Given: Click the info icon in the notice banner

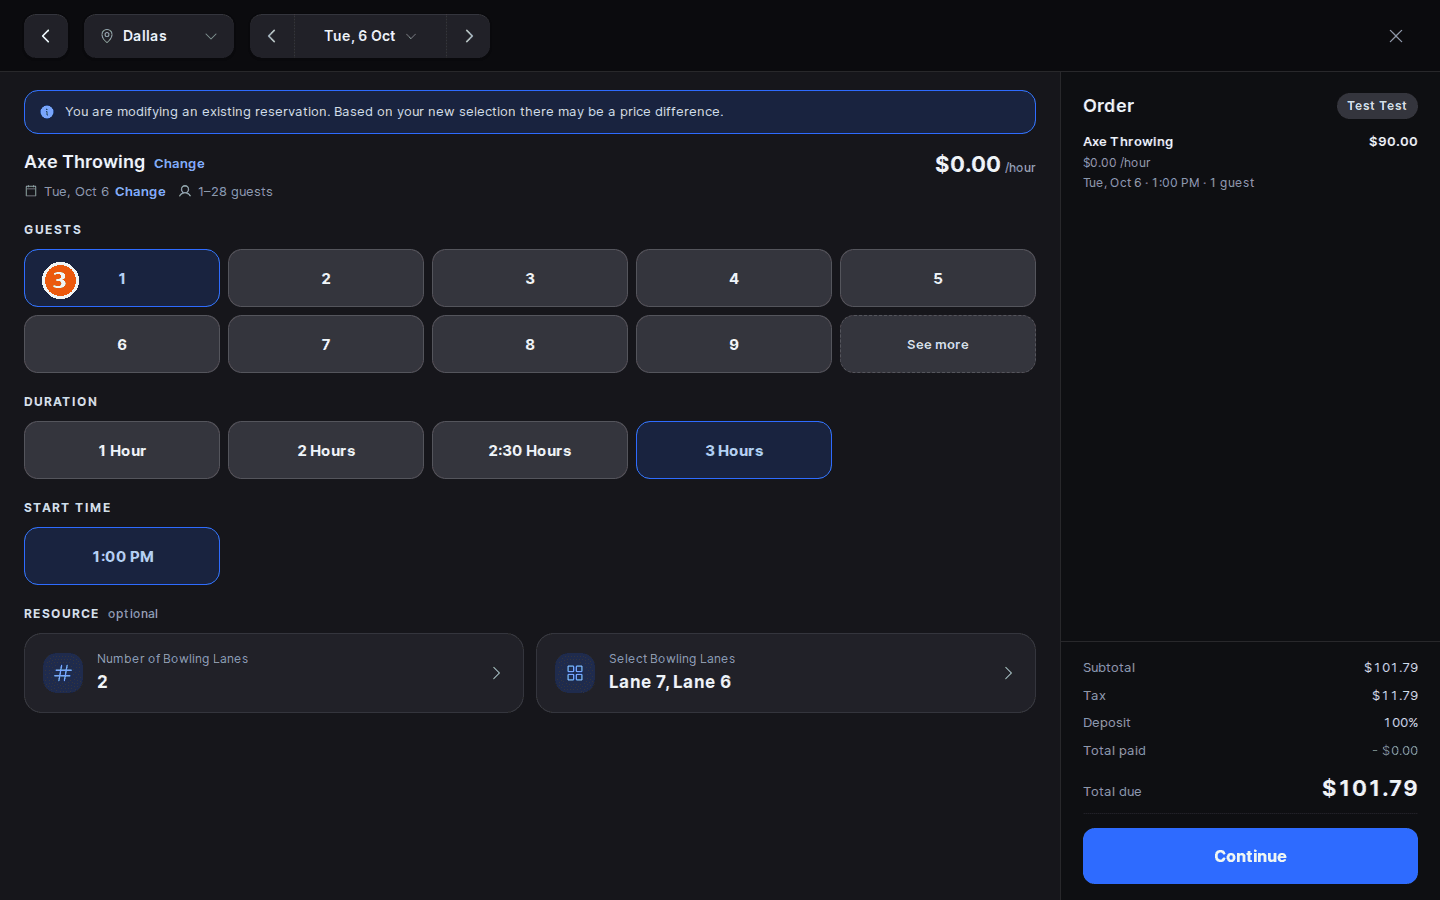Looking at the screenshot, I should pos(47,112).
